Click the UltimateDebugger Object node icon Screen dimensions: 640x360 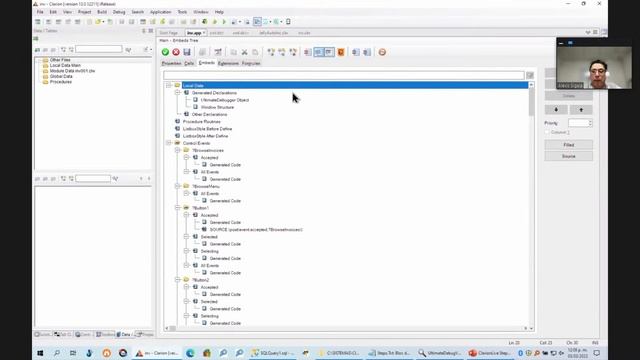(195, 100)
